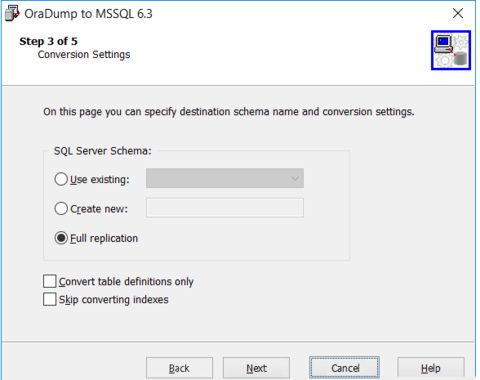This screenshot has width=480, height=380.
Task: Close the OraDump to MSSQL window
Action: [x=458, y=13]
